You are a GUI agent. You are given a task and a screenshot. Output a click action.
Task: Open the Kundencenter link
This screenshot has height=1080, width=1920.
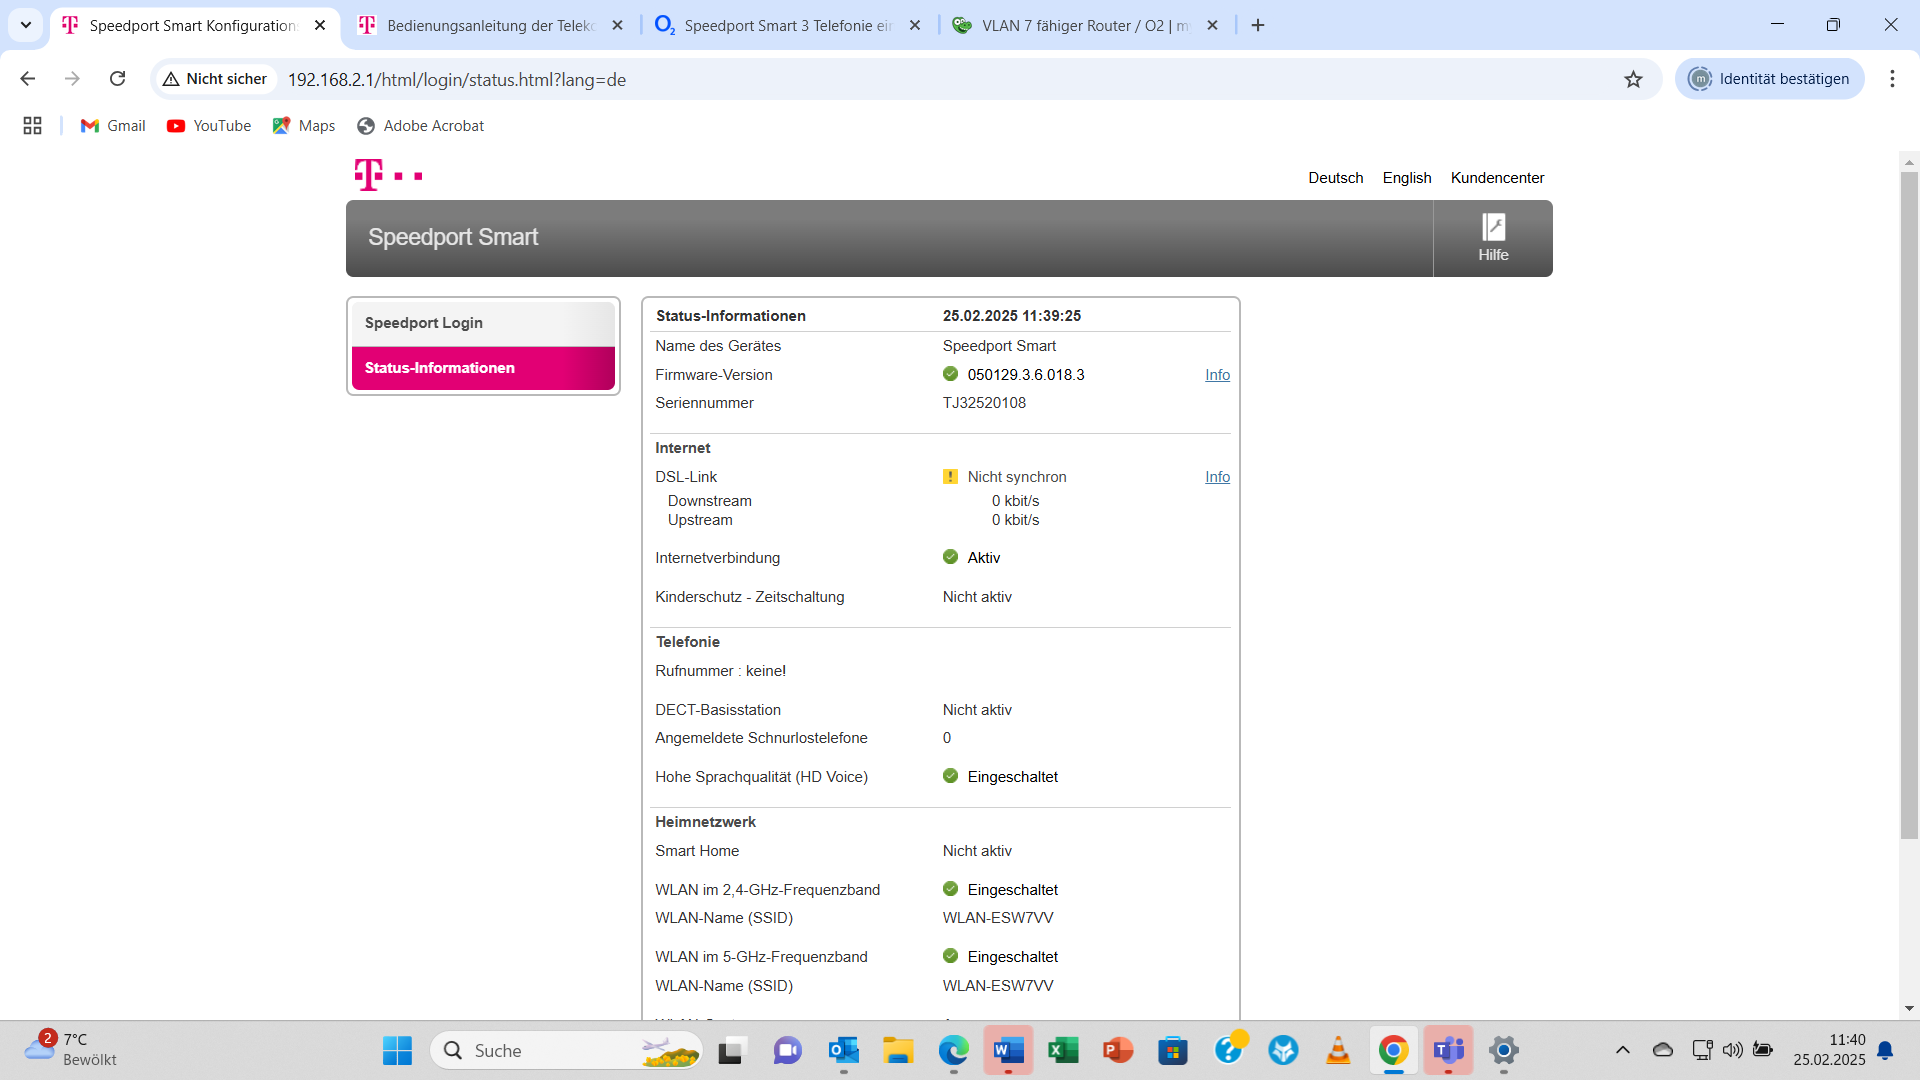click(1497, 178)
